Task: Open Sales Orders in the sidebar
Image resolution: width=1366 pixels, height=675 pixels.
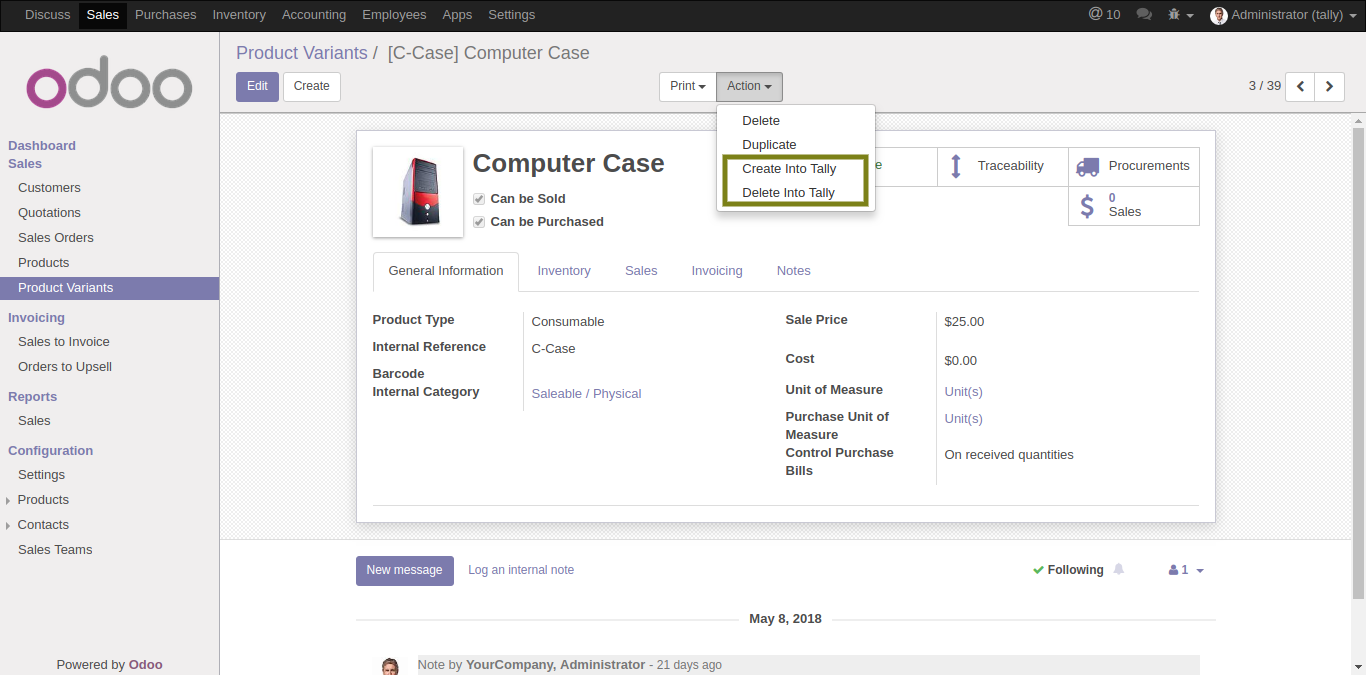Action: tap(56, 238)
